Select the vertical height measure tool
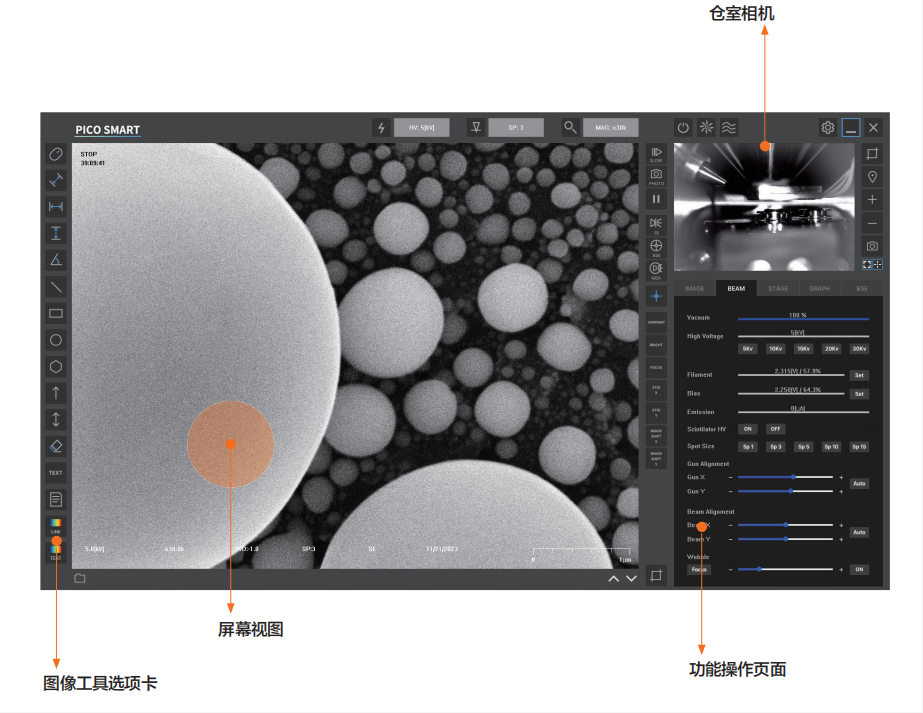This screenshot has width=923, height=713. coord(56,233)
